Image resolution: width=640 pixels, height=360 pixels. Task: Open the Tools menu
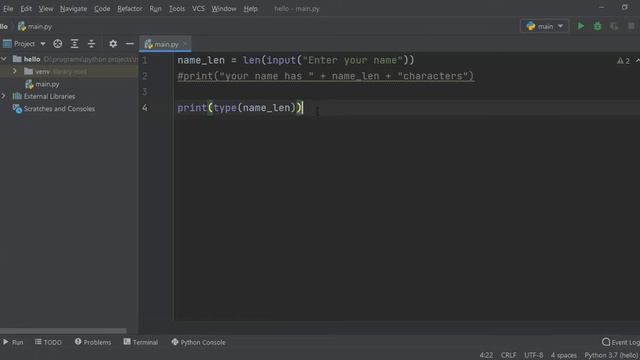tap(177, 9)
